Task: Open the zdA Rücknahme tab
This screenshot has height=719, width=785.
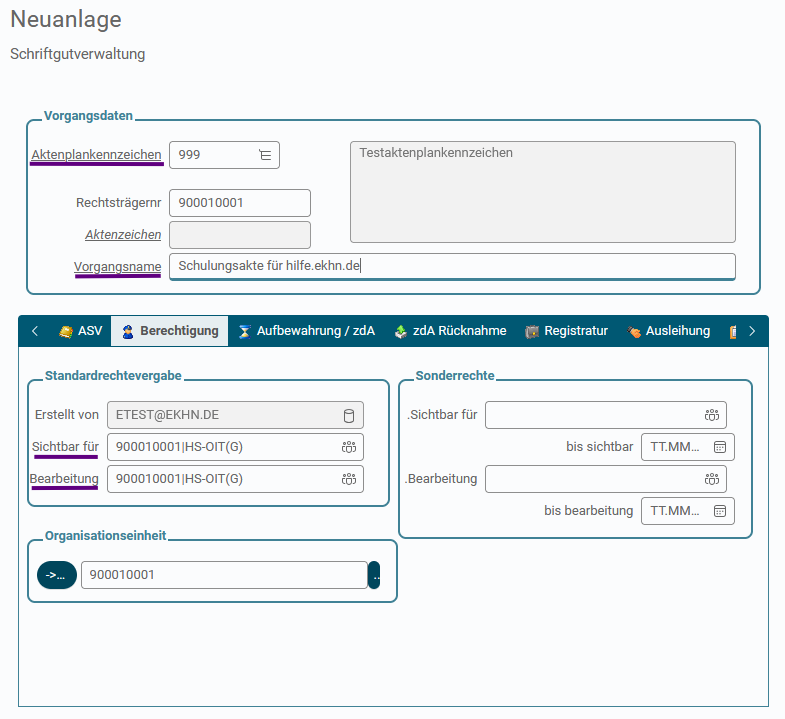Action: [450, 331]
